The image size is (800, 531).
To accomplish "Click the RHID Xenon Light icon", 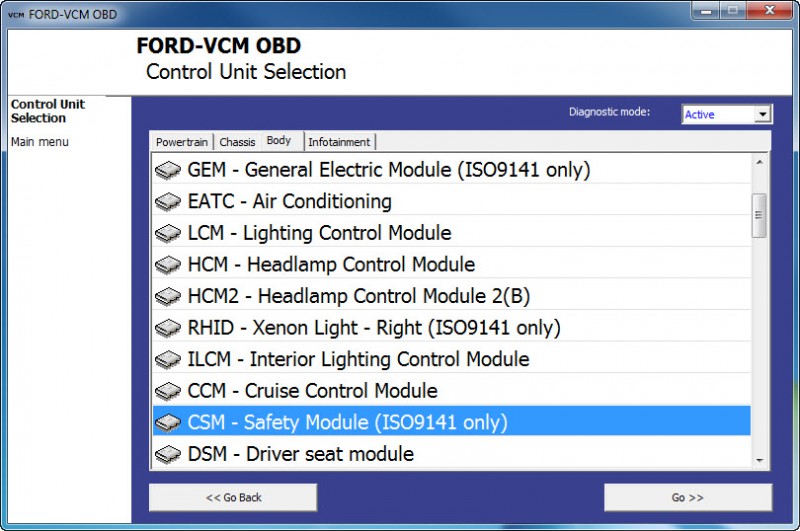I will [168, 329].
